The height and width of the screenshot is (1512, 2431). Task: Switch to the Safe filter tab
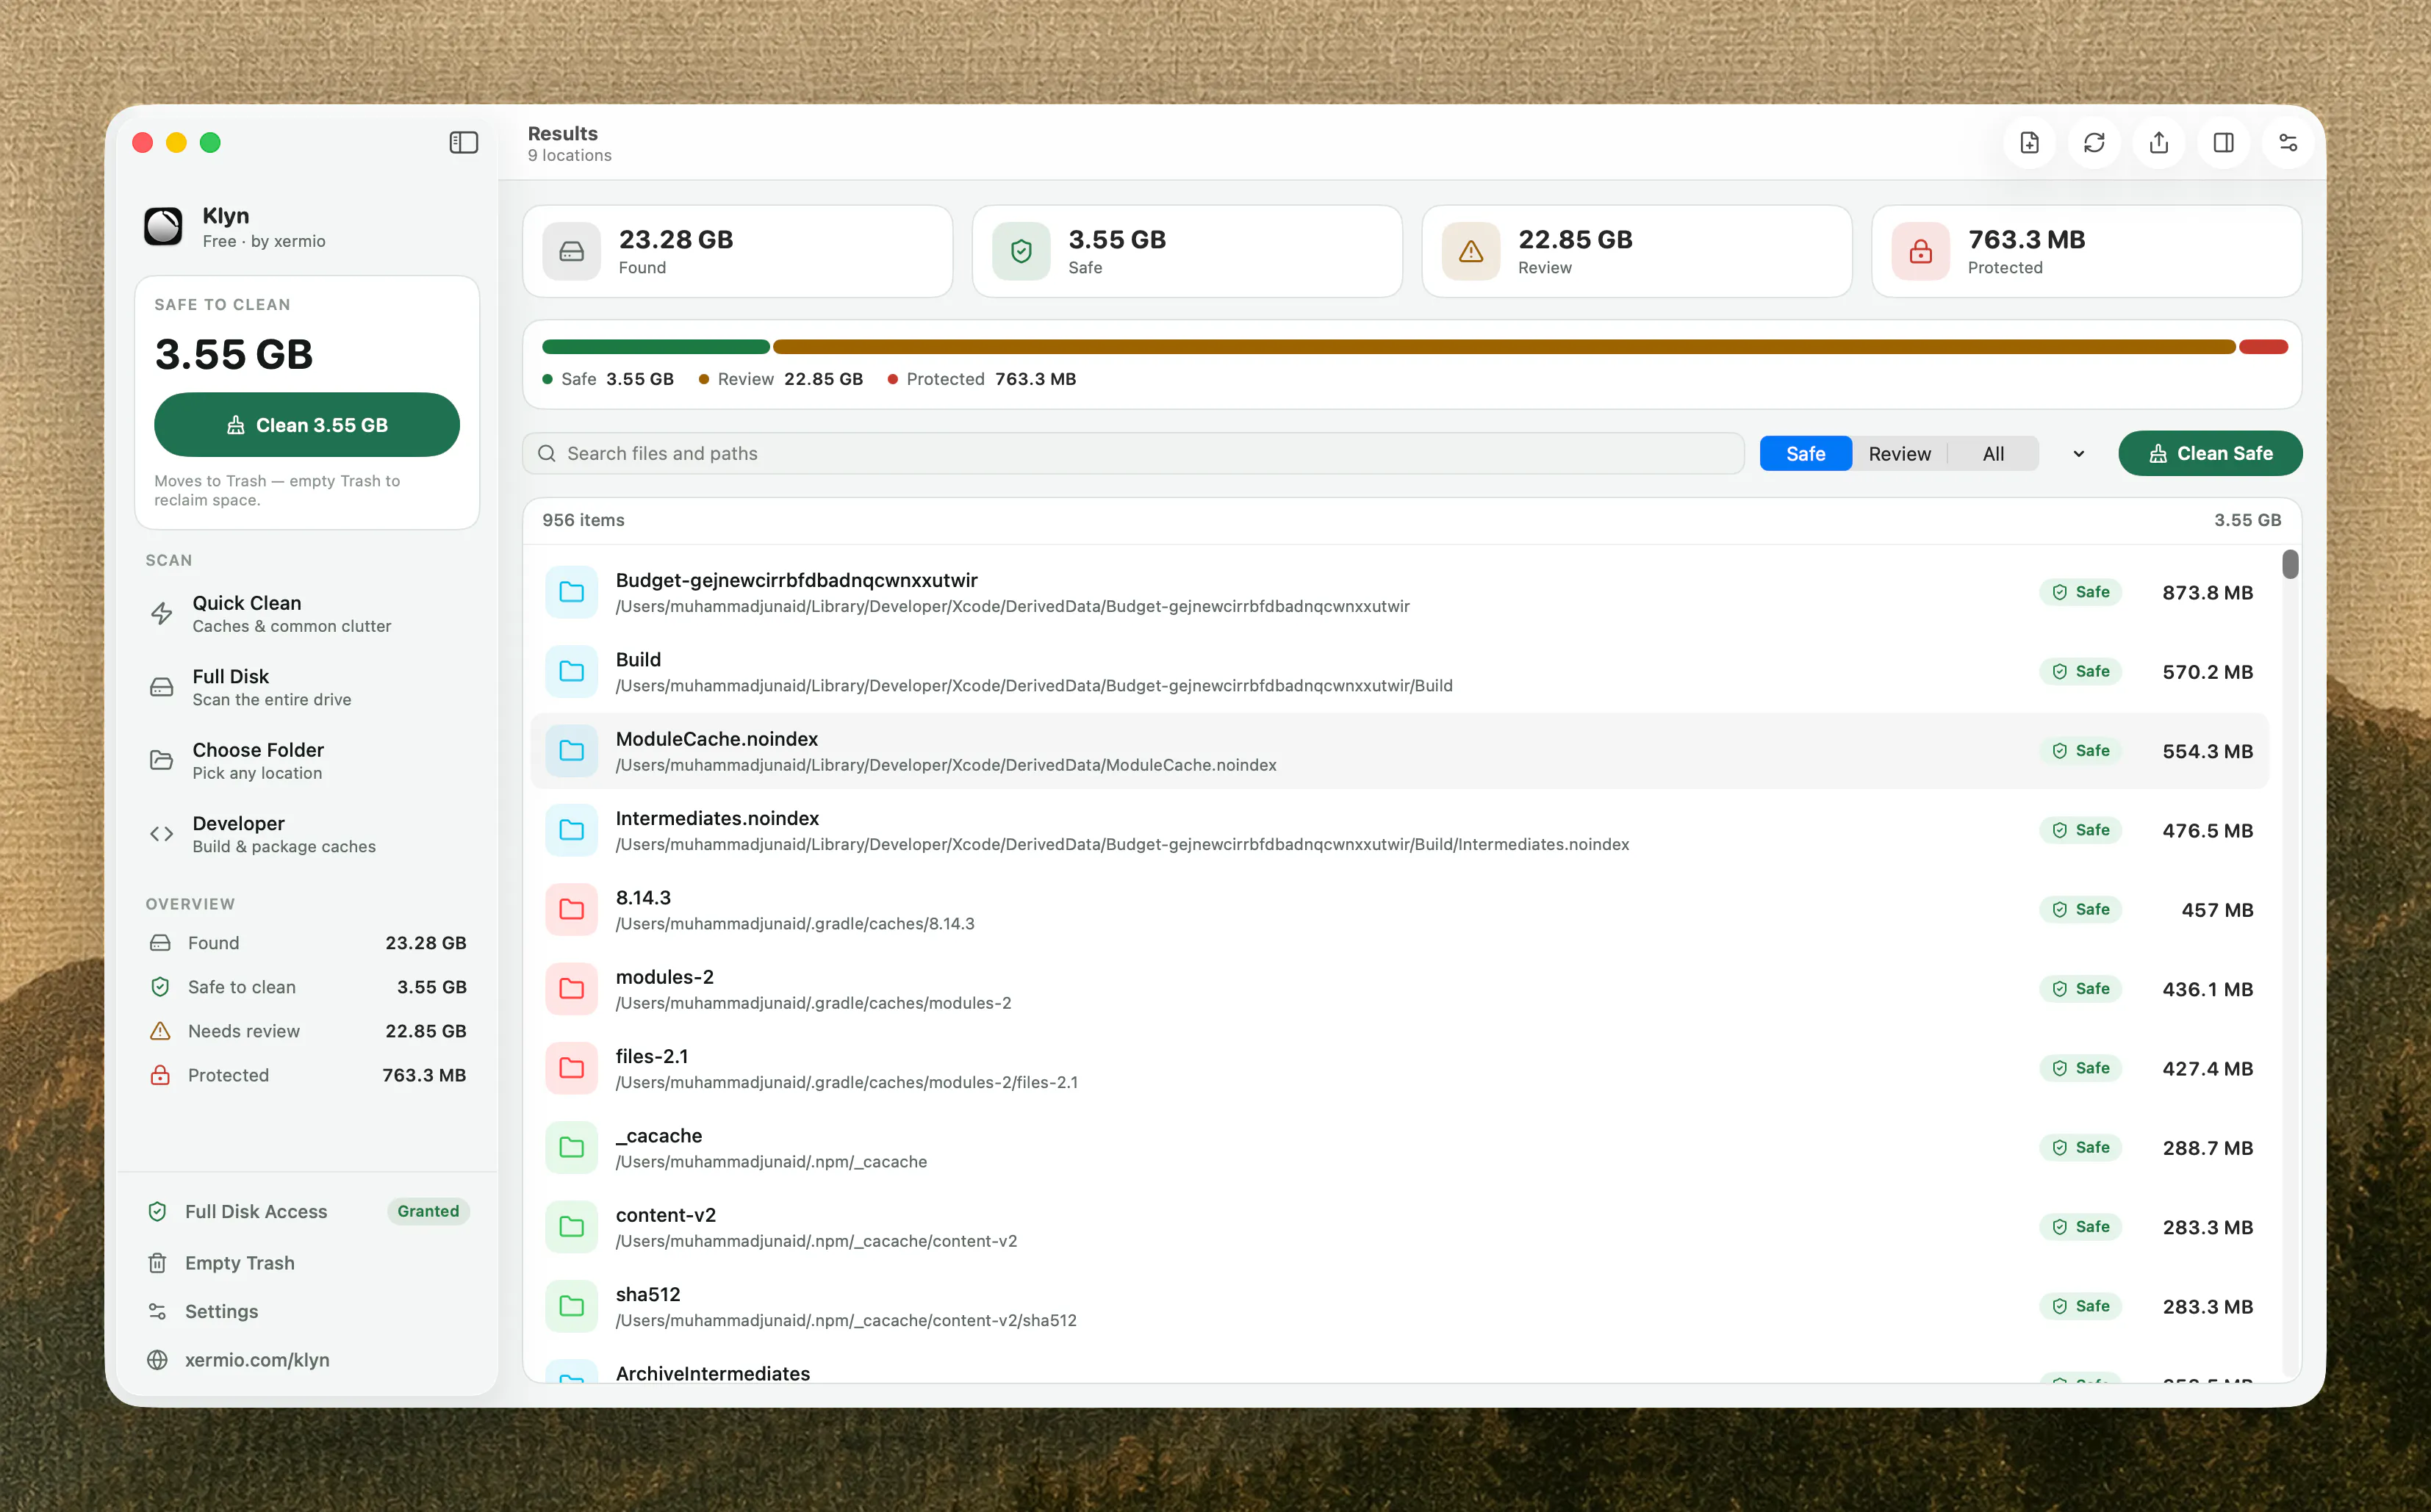coord(1805,454)
